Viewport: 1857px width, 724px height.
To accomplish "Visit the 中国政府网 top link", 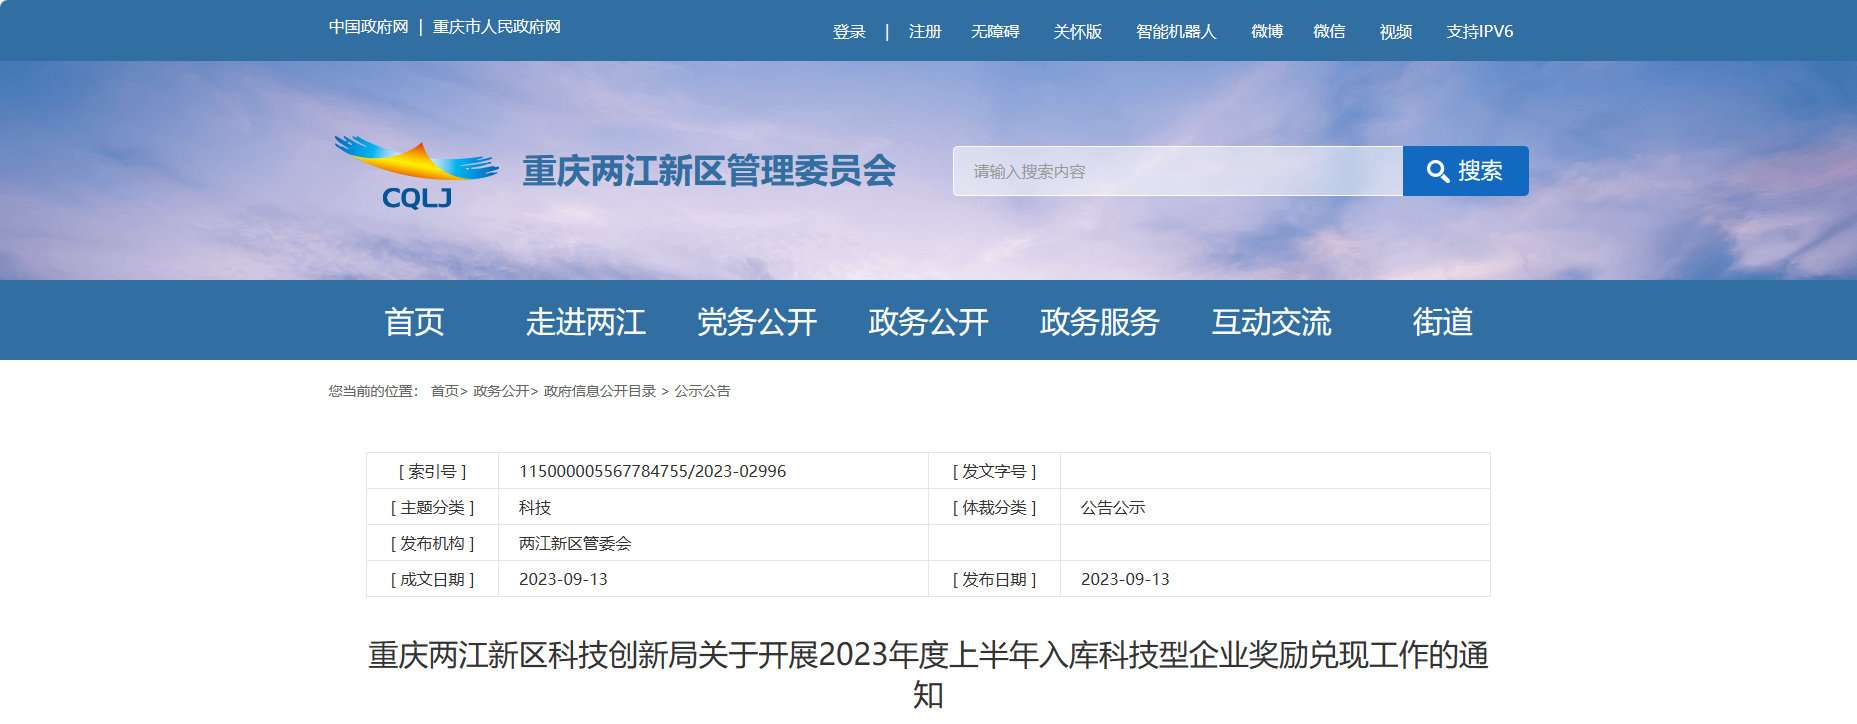I will (368, 27).
